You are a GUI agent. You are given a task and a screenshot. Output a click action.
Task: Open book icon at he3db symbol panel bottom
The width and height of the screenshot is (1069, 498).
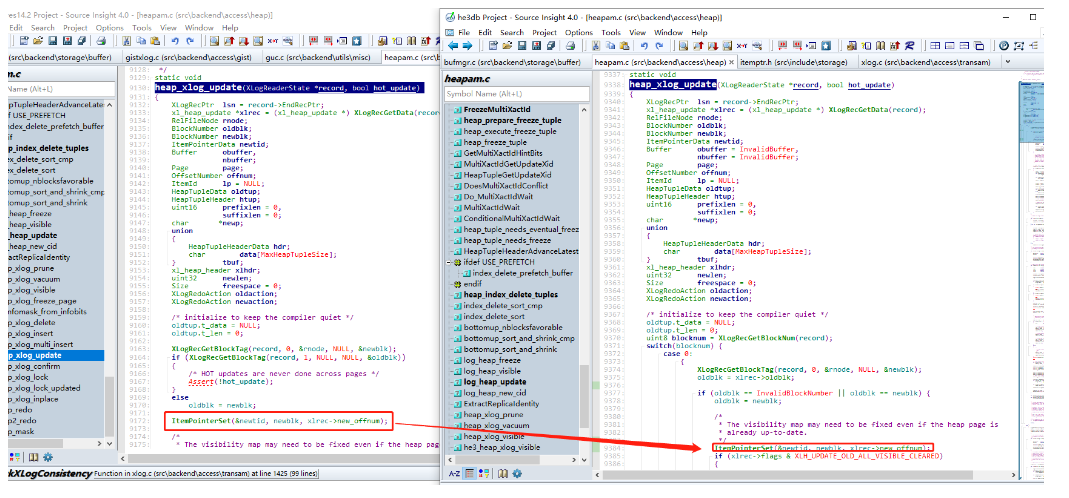[503, 473]
